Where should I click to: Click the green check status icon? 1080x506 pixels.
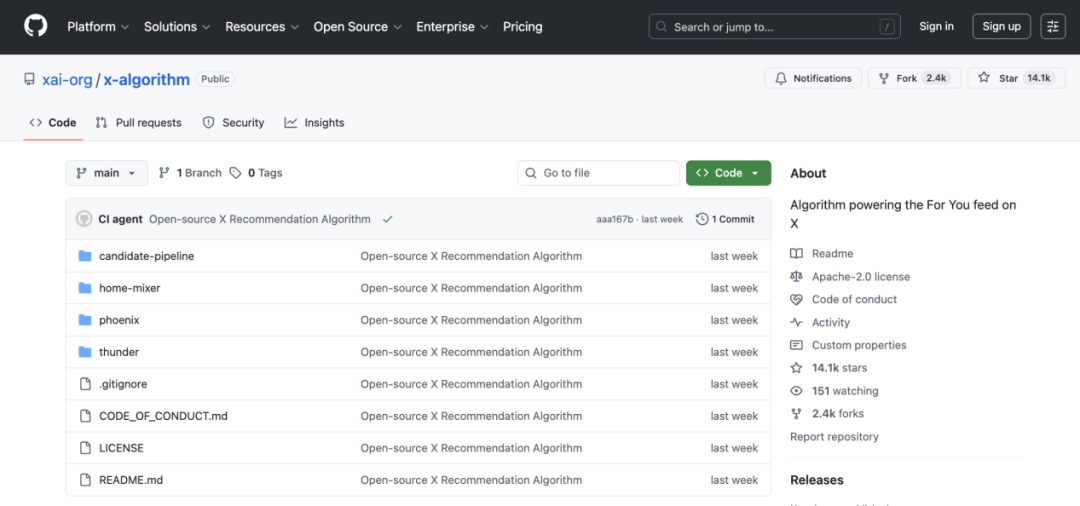pos(387,219)
